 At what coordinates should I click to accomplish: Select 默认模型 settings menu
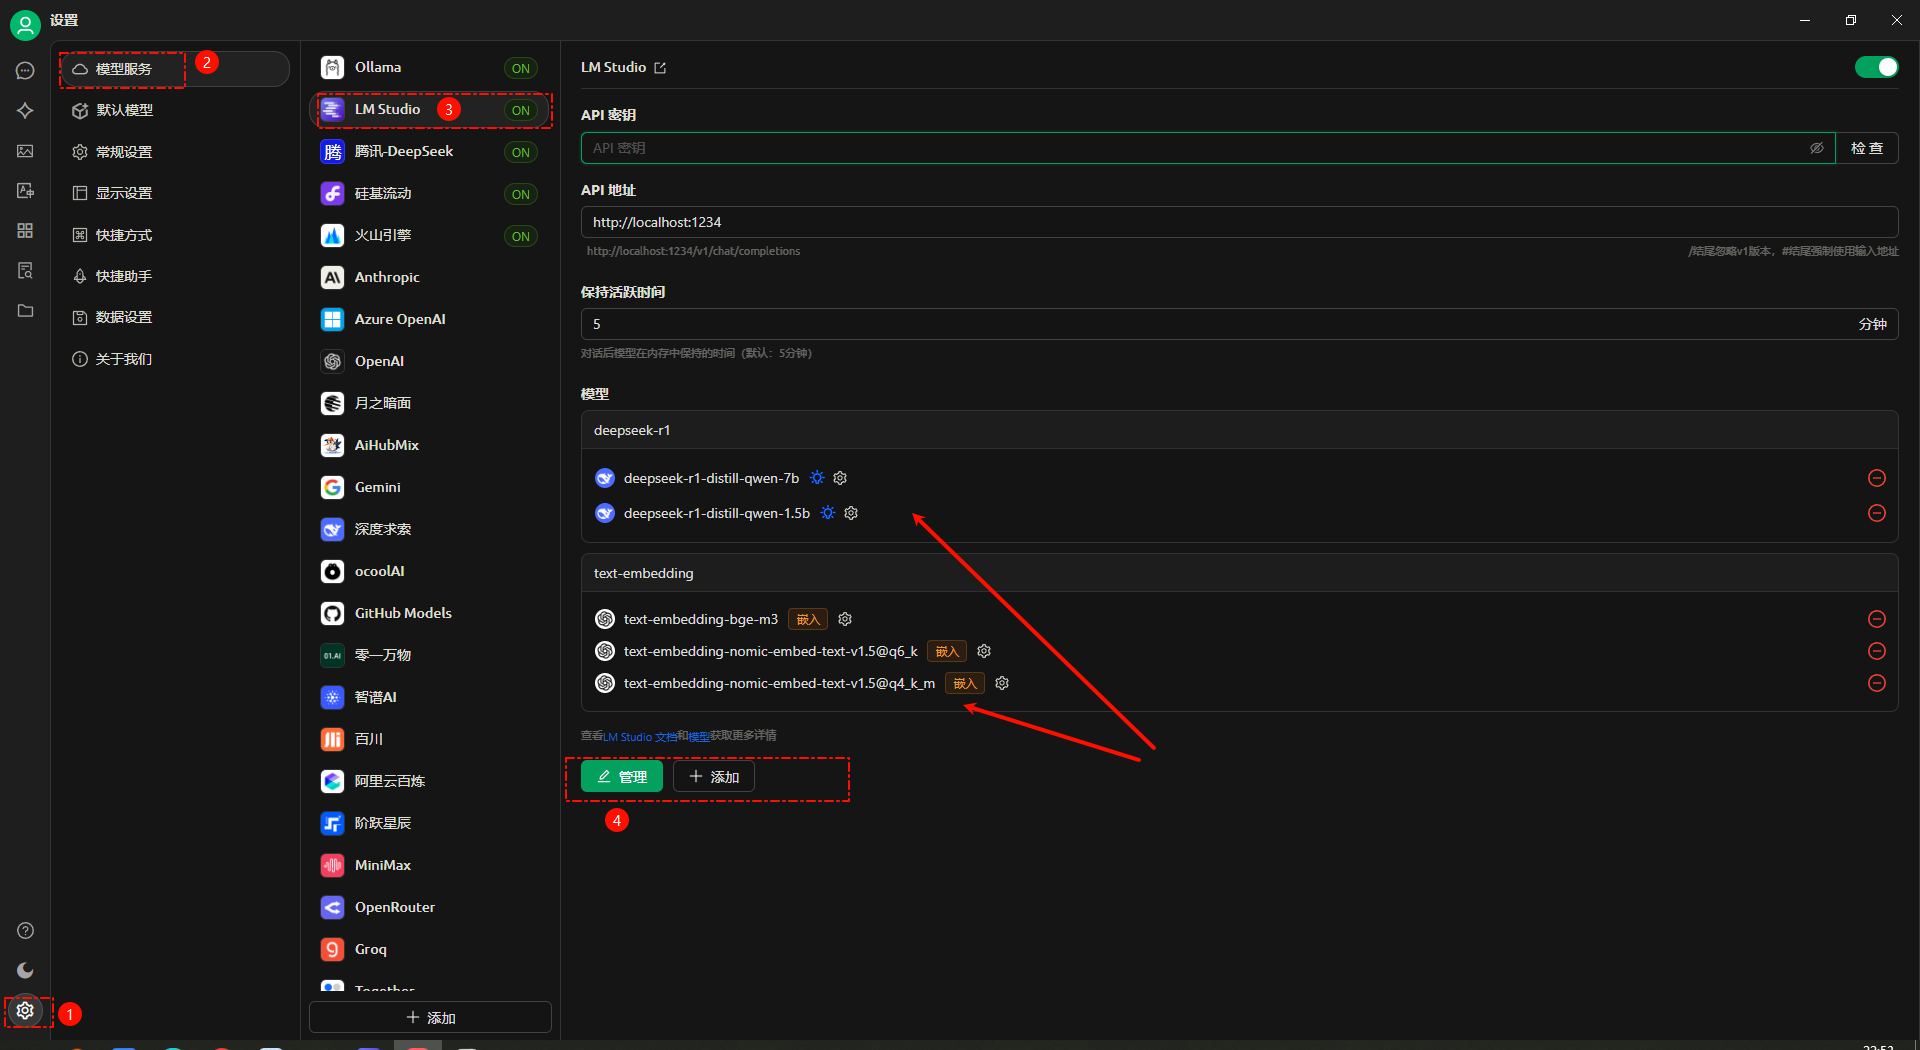click(x=175, y=110)
